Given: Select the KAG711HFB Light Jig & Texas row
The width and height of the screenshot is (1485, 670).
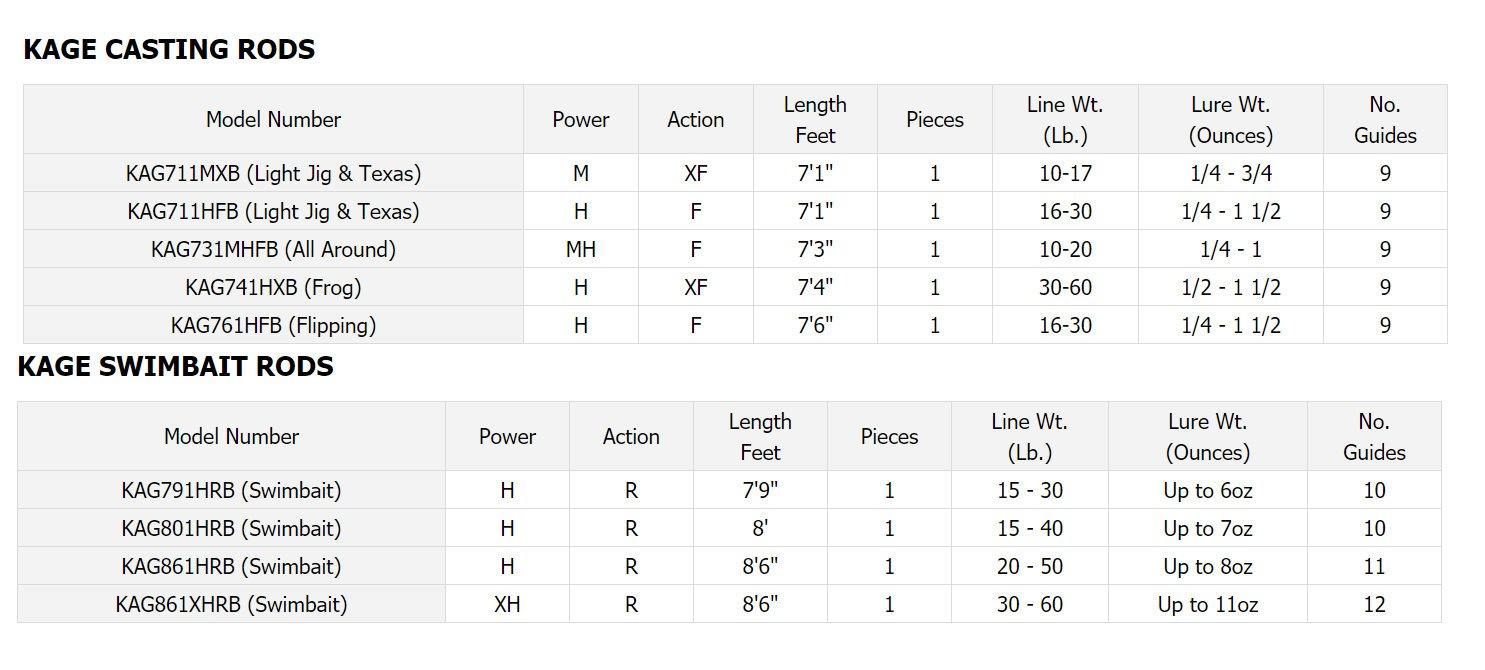Looking at the screenshot, I should pos(273,211).
